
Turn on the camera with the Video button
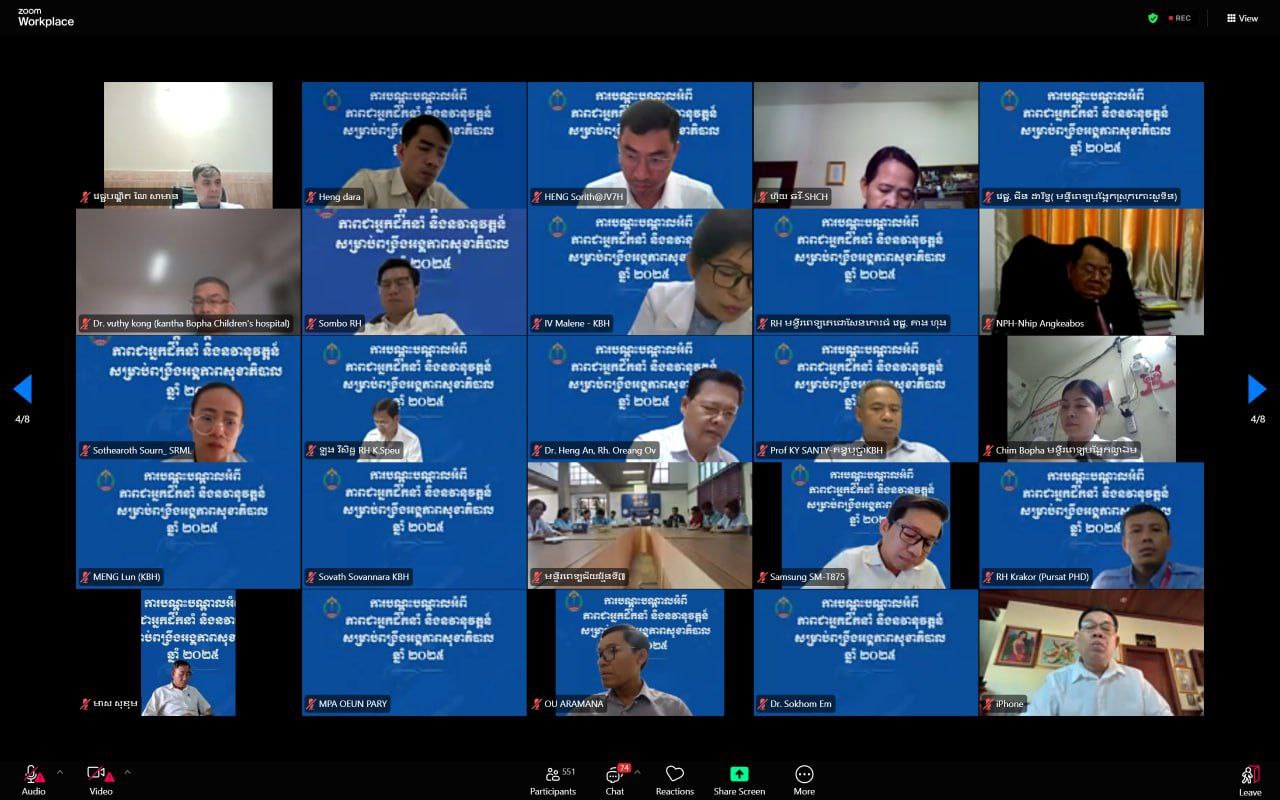(100, 775)
